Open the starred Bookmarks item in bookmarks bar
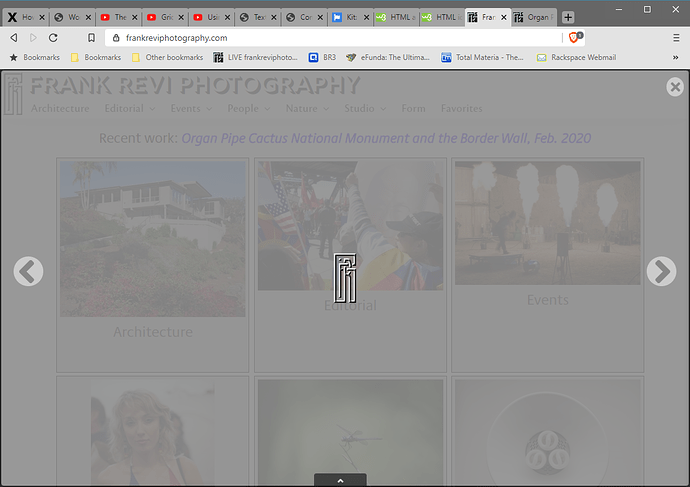 (x=35, y=57)
